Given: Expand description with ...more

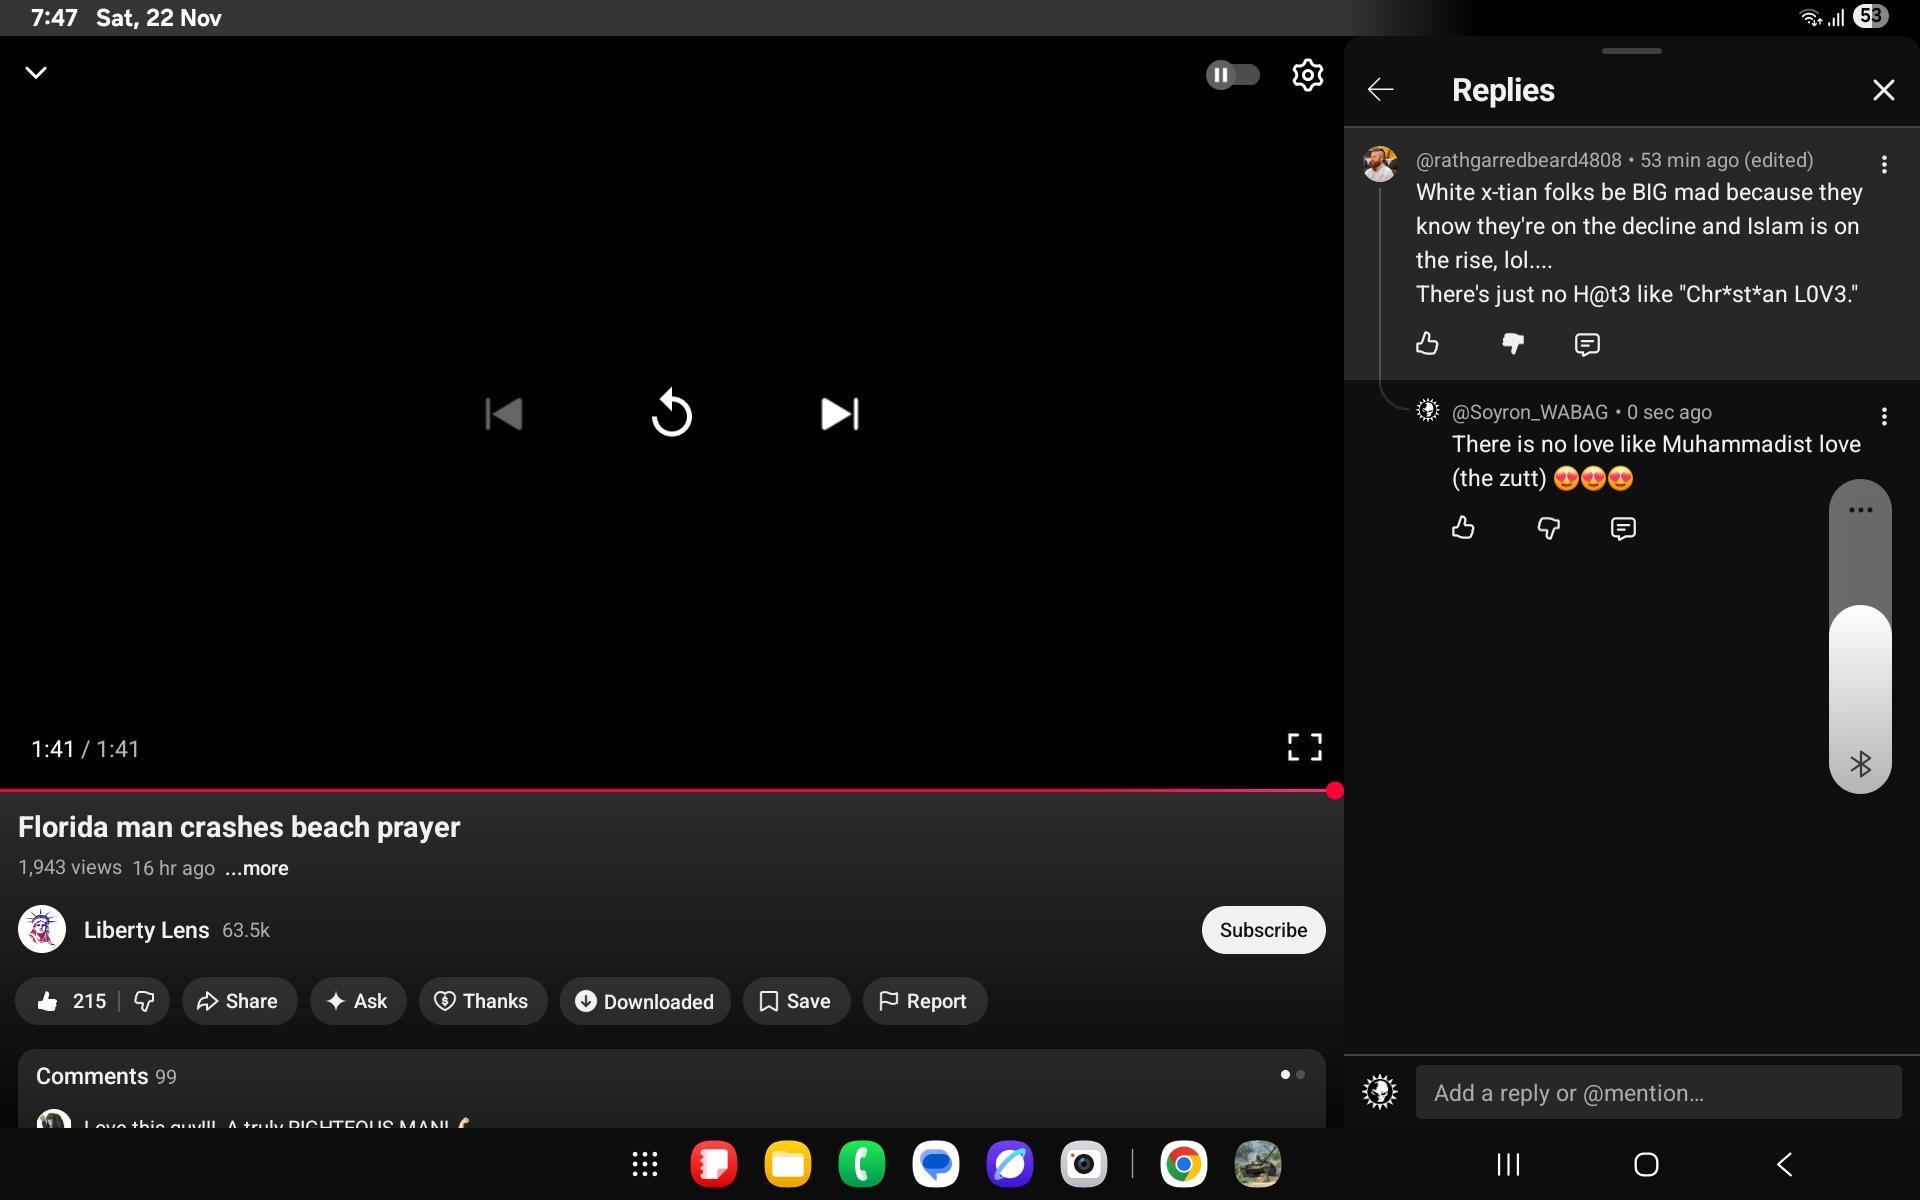Looking at the screenshot, I should pyautogui.click(x=257, y=868).
